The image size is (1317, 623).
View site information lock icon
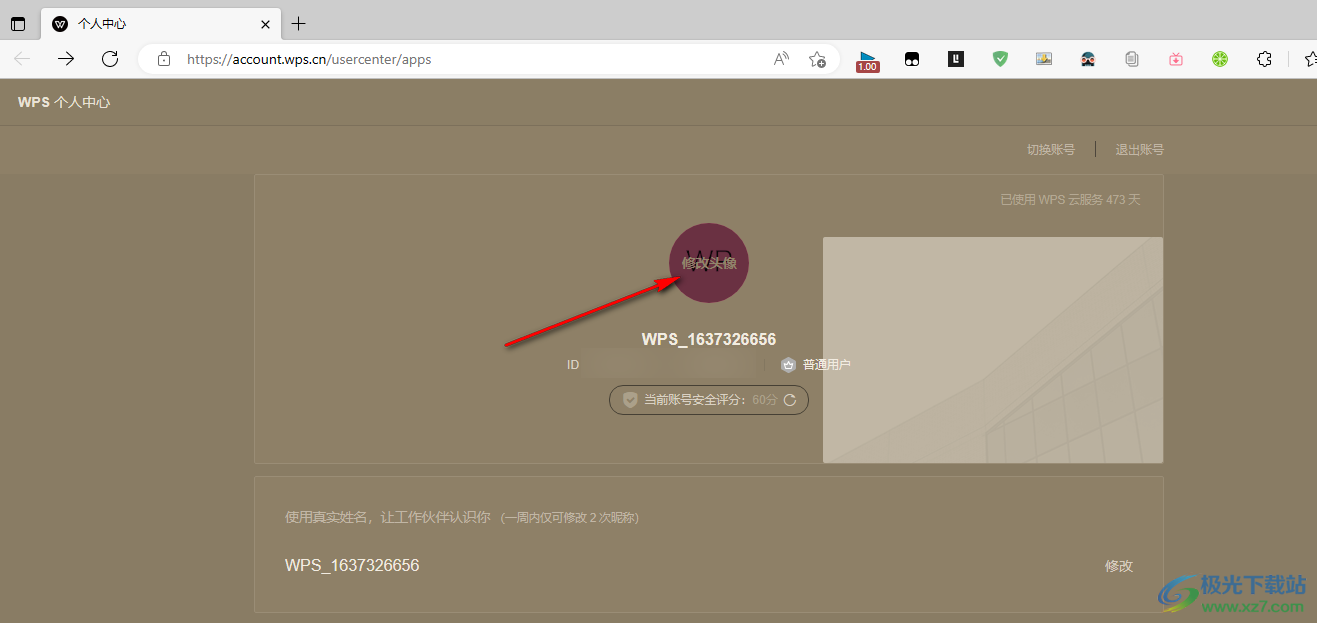tap(164, 59)
